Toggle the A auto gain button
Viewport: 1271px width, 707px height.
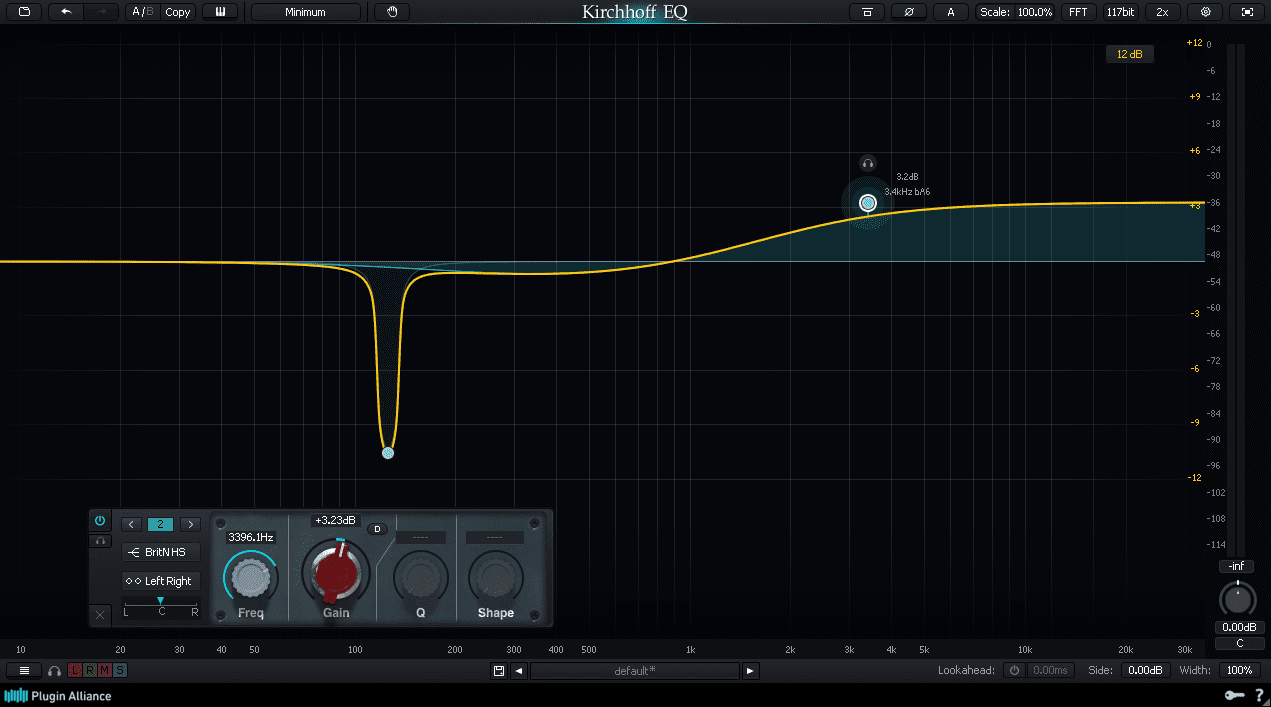[951, 12]
